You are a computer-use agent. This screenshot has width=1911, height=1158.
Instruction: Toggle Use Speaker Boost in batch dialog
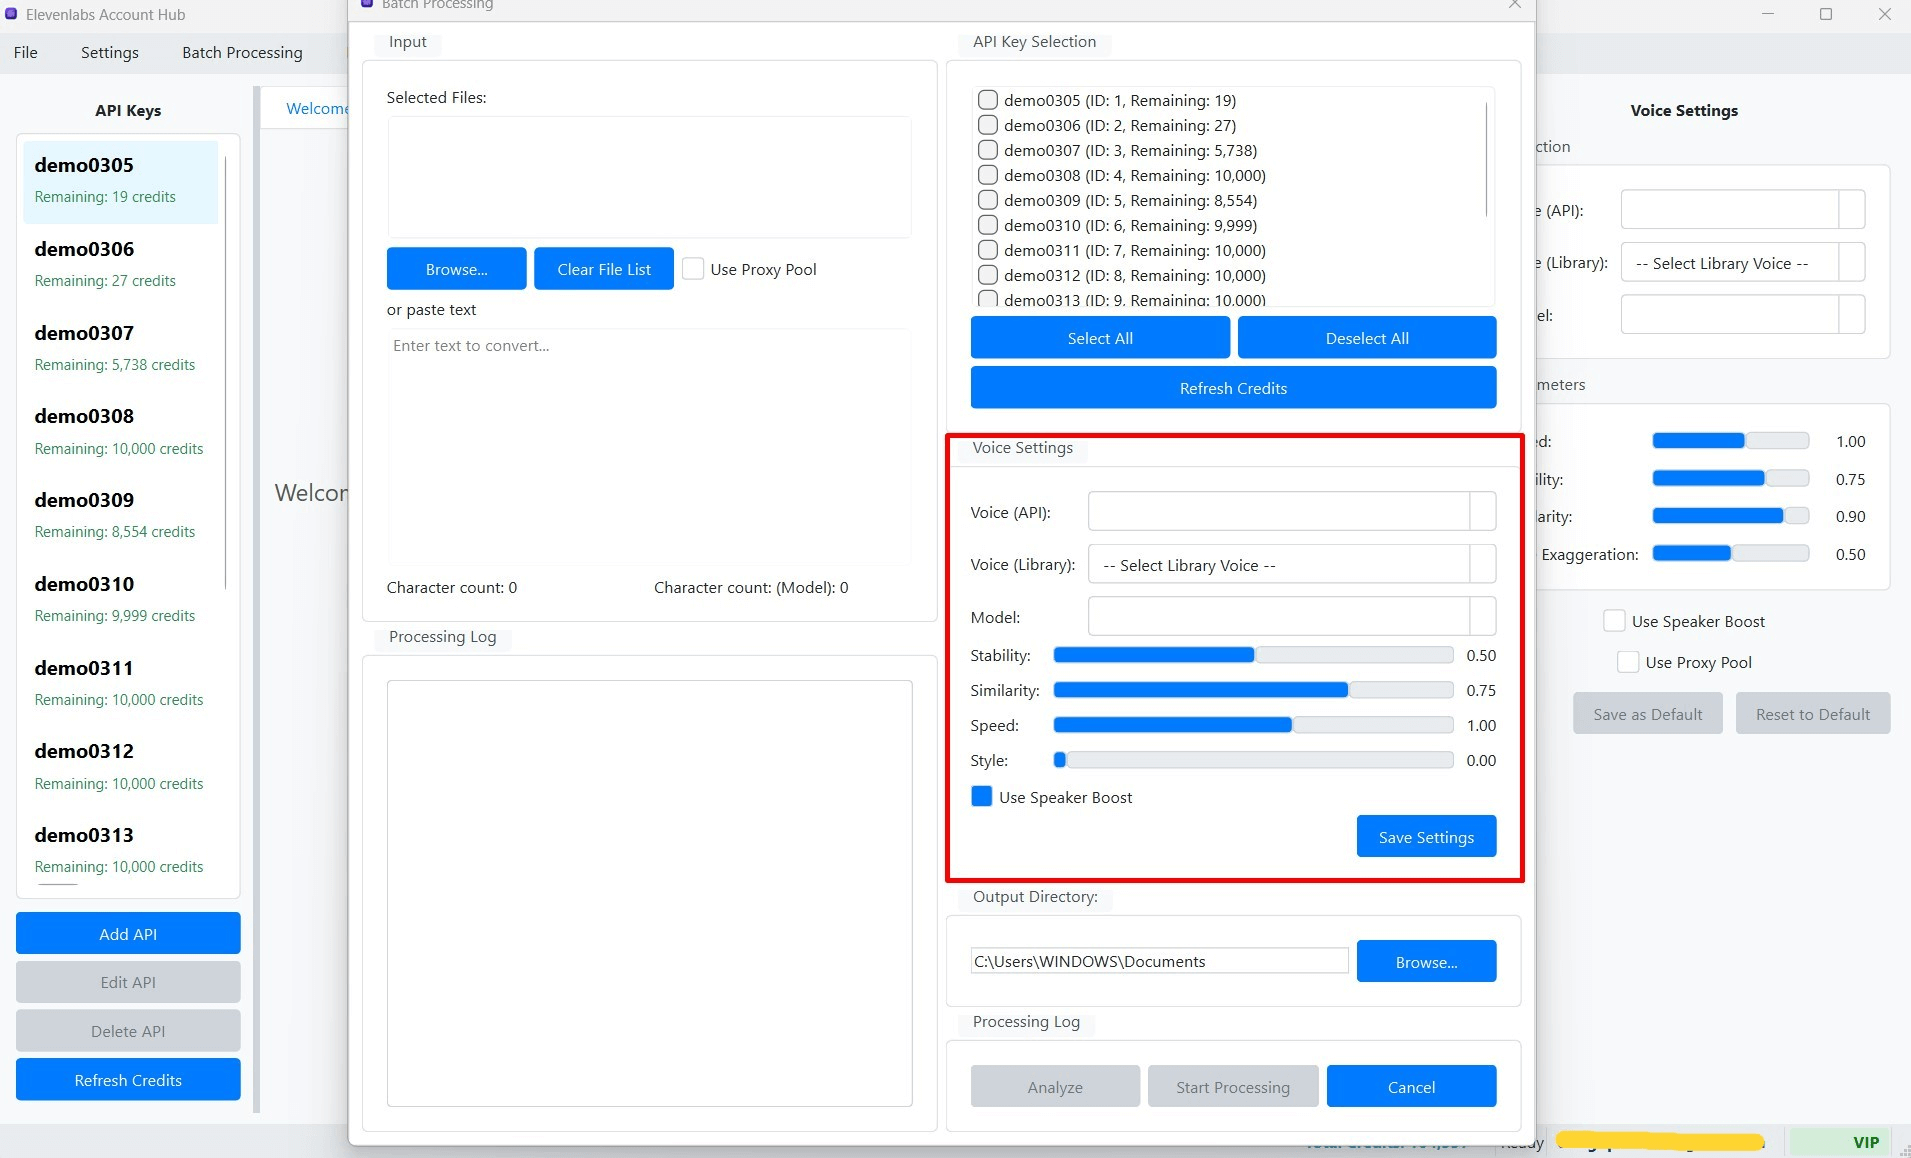(x=982, y=797)
